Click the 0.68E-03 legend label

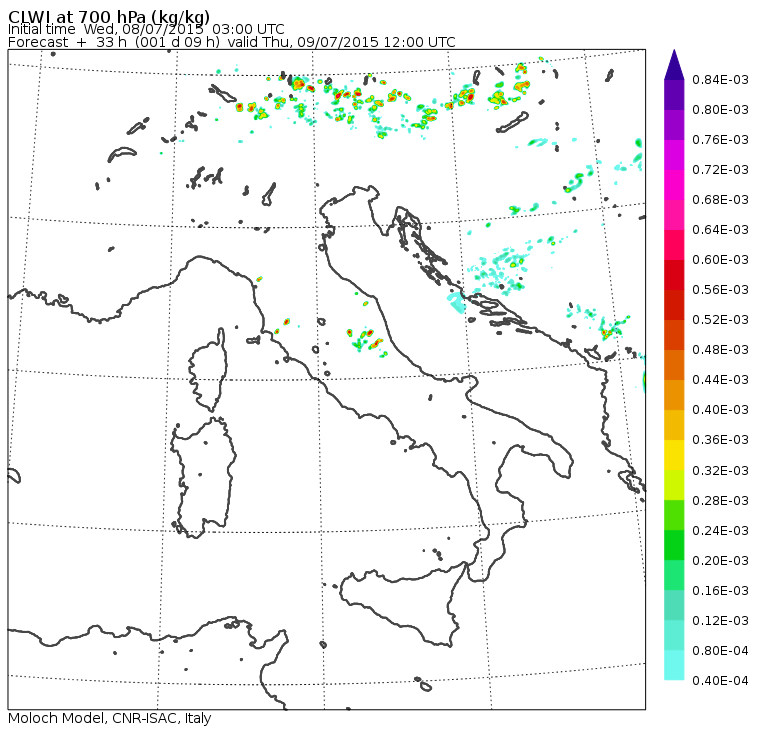(720, 200)
